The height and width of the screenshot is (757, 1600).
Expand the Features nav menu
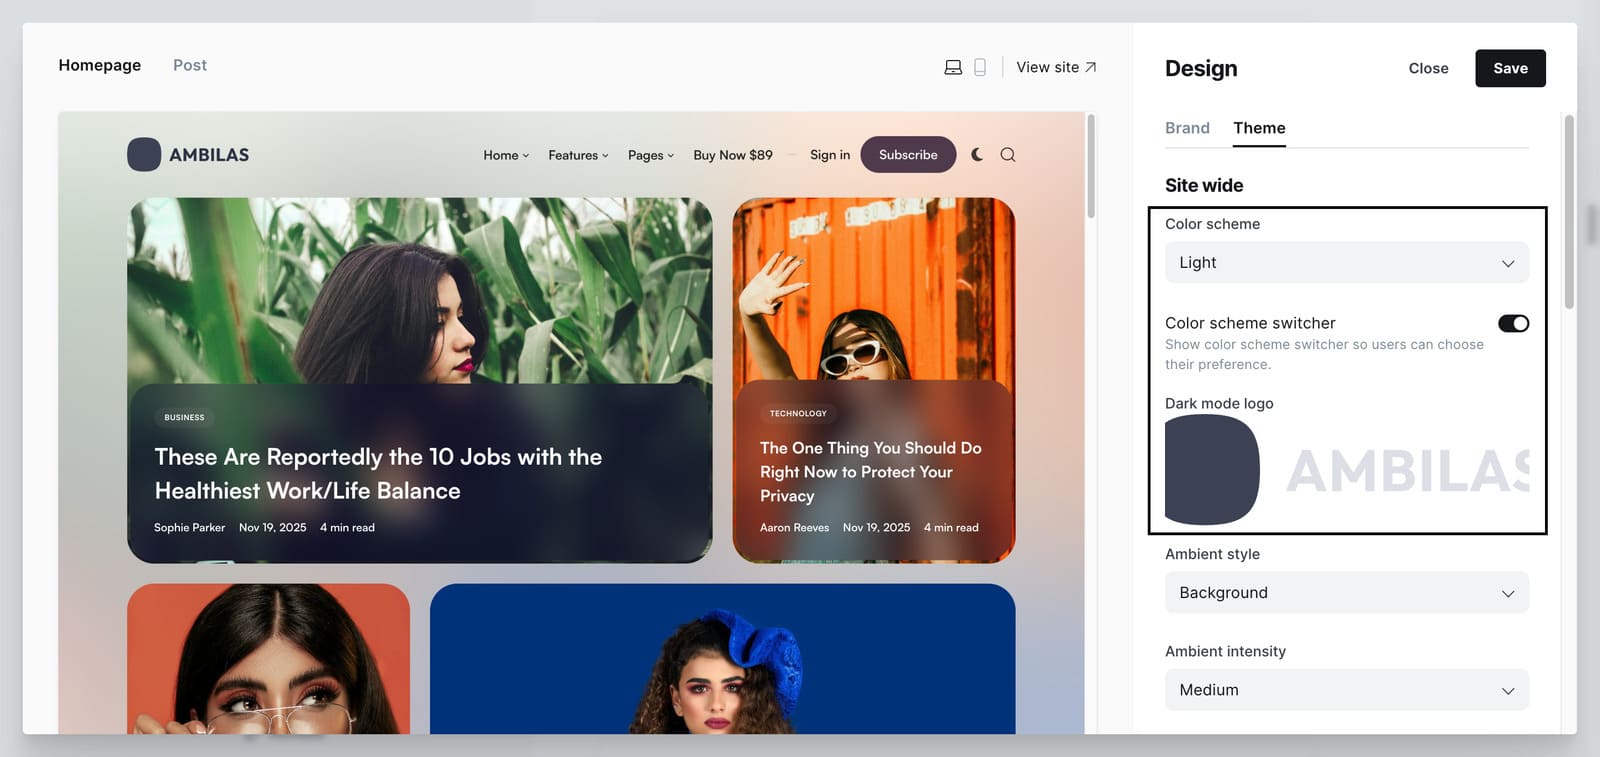tap(578, 155)
